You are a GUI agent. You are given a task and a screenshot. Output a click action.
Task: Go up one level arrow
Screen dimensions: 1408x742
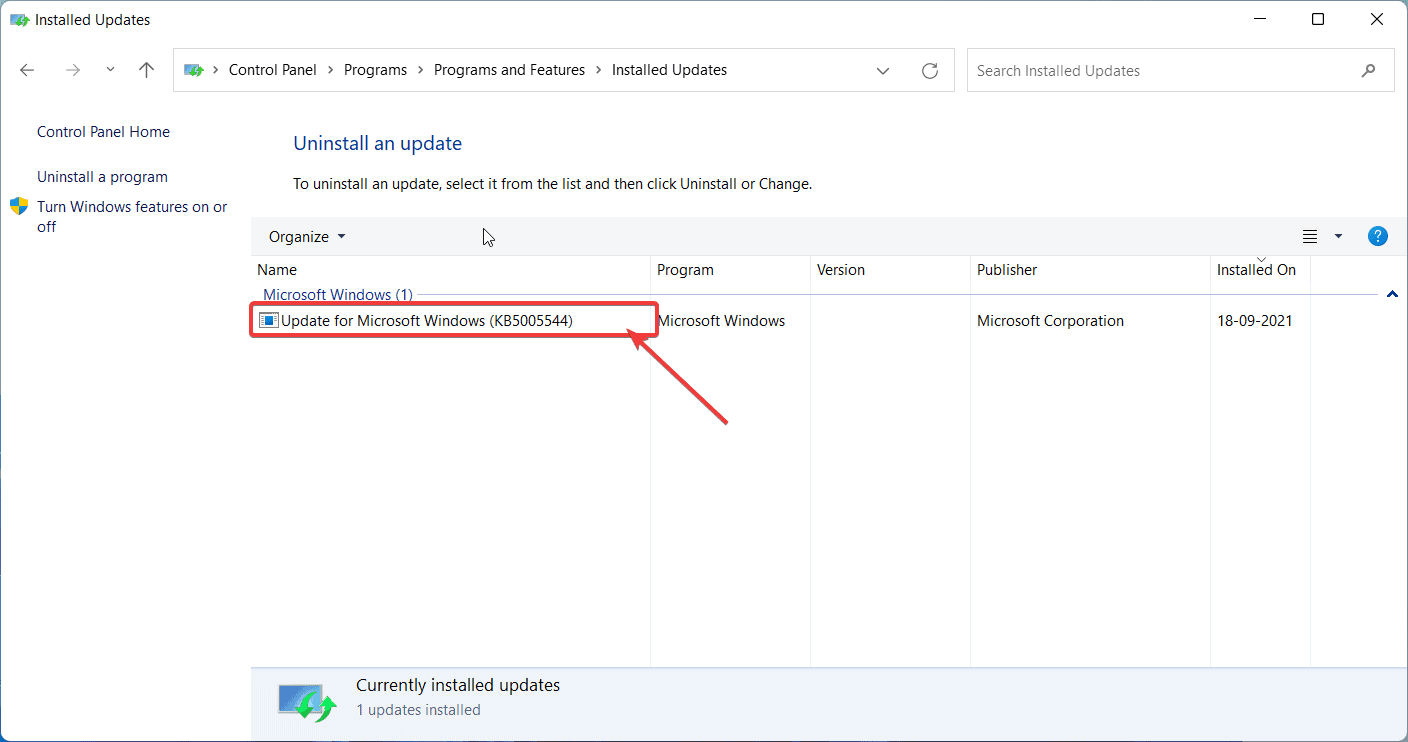pyautogui.click(x=147, y=70)
